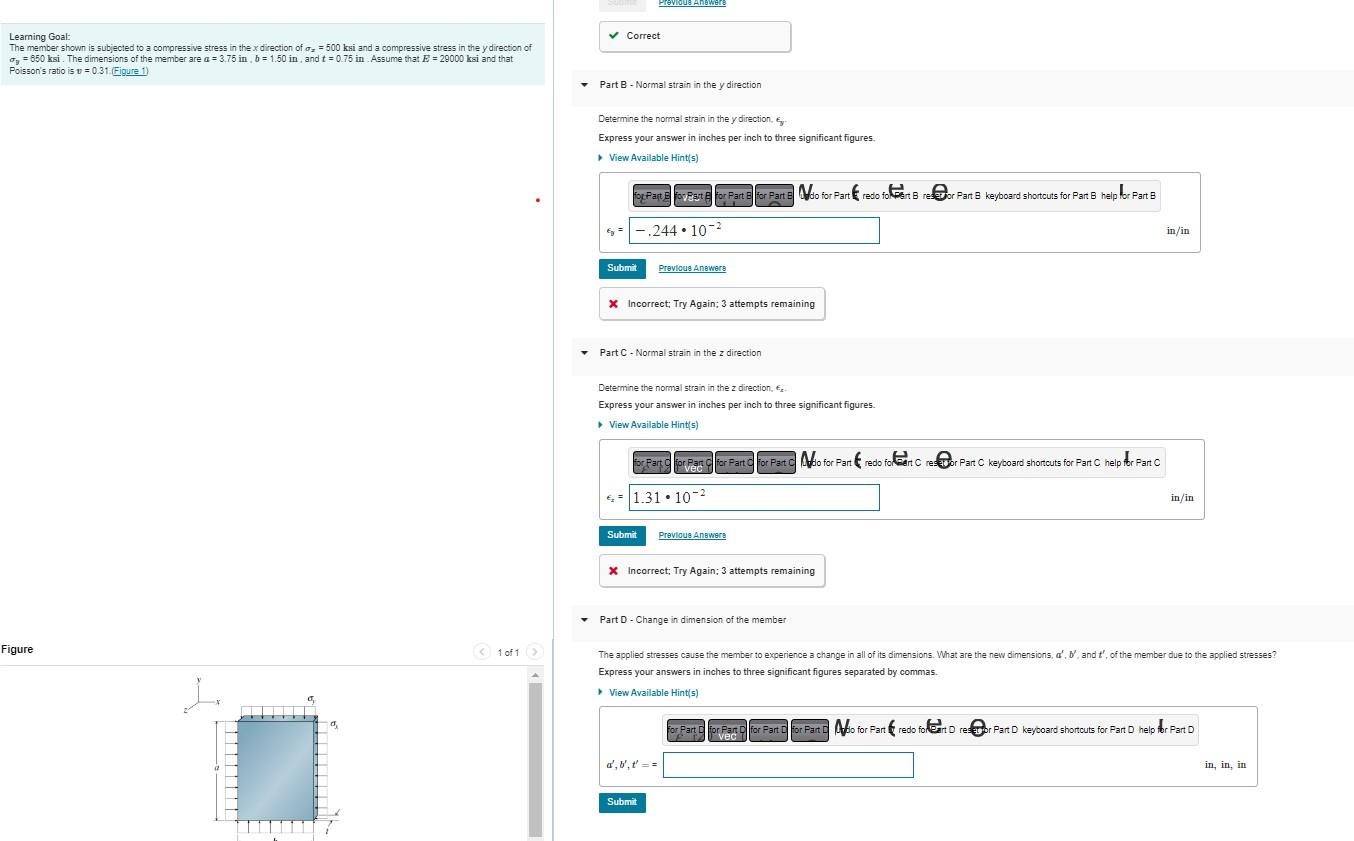Click the scroll-up arrow of figure panel
This screenshot has width=1354, height=841.
point(535,676)
